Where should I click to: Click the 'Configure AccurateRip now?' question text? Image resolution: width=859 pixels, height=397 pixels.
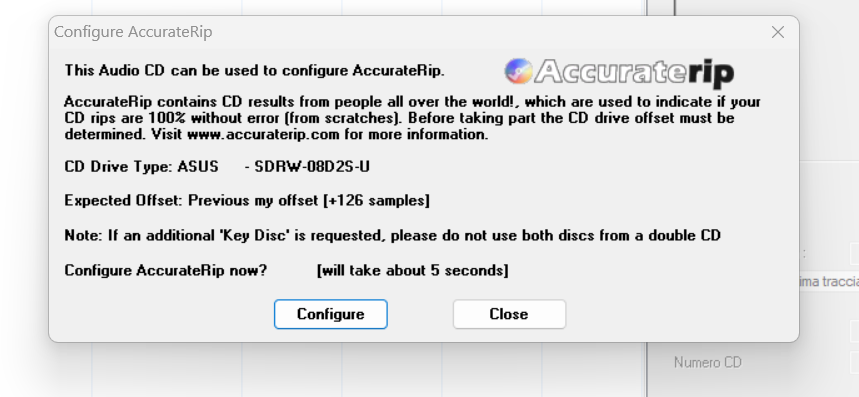165,271
